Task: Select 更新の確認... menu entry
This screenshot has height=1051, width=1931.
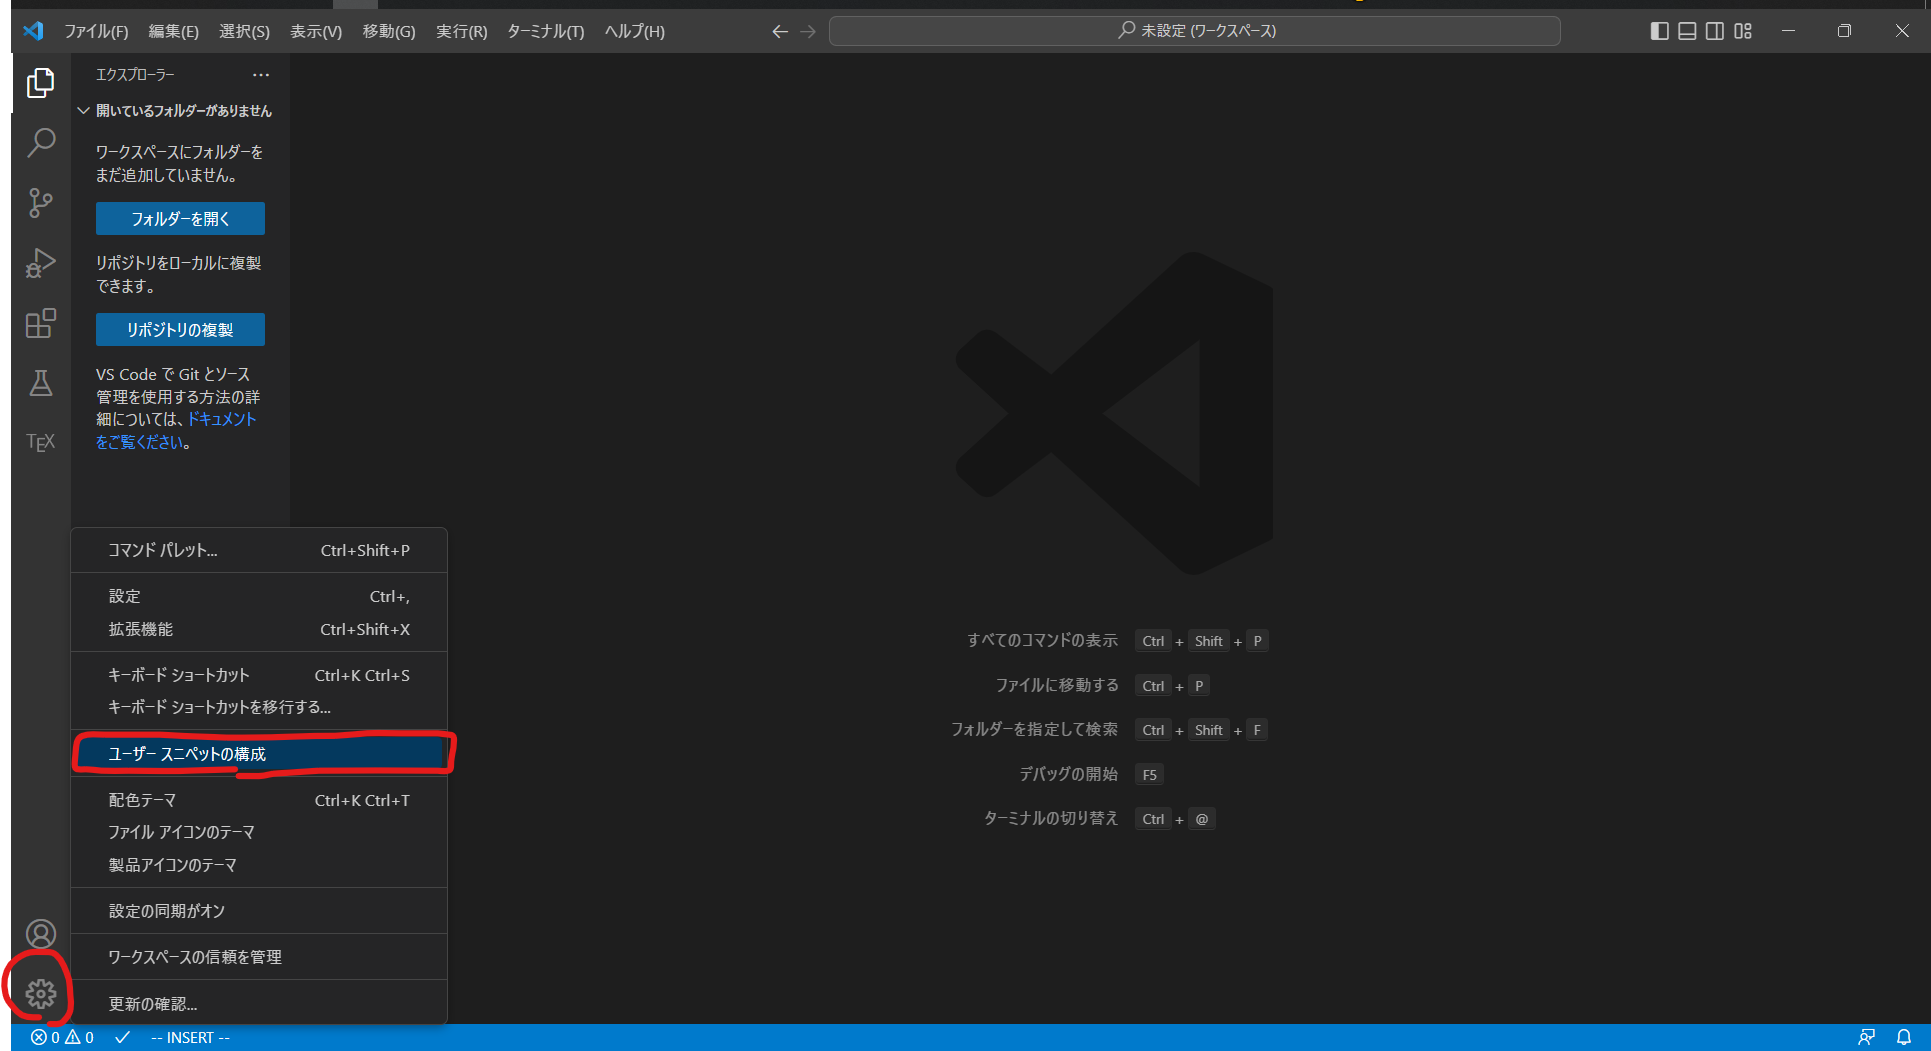Action: [259, 1004]
